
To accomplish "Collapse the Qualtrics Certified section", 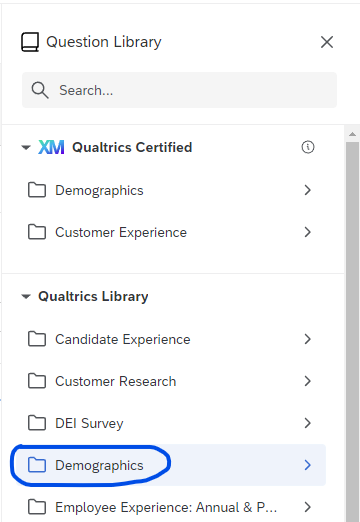I will pyautogui.click(x=26, y=147).
